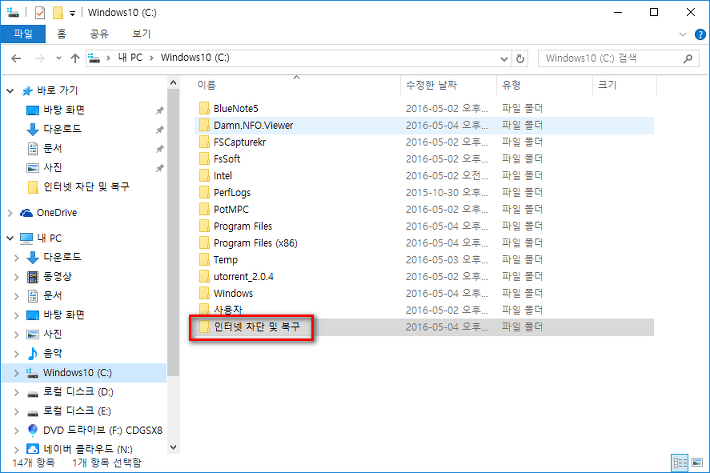This screenshot has width=710, height=473.
Task: Select 다운로드 under quick access
Action: tap(62, 129)
